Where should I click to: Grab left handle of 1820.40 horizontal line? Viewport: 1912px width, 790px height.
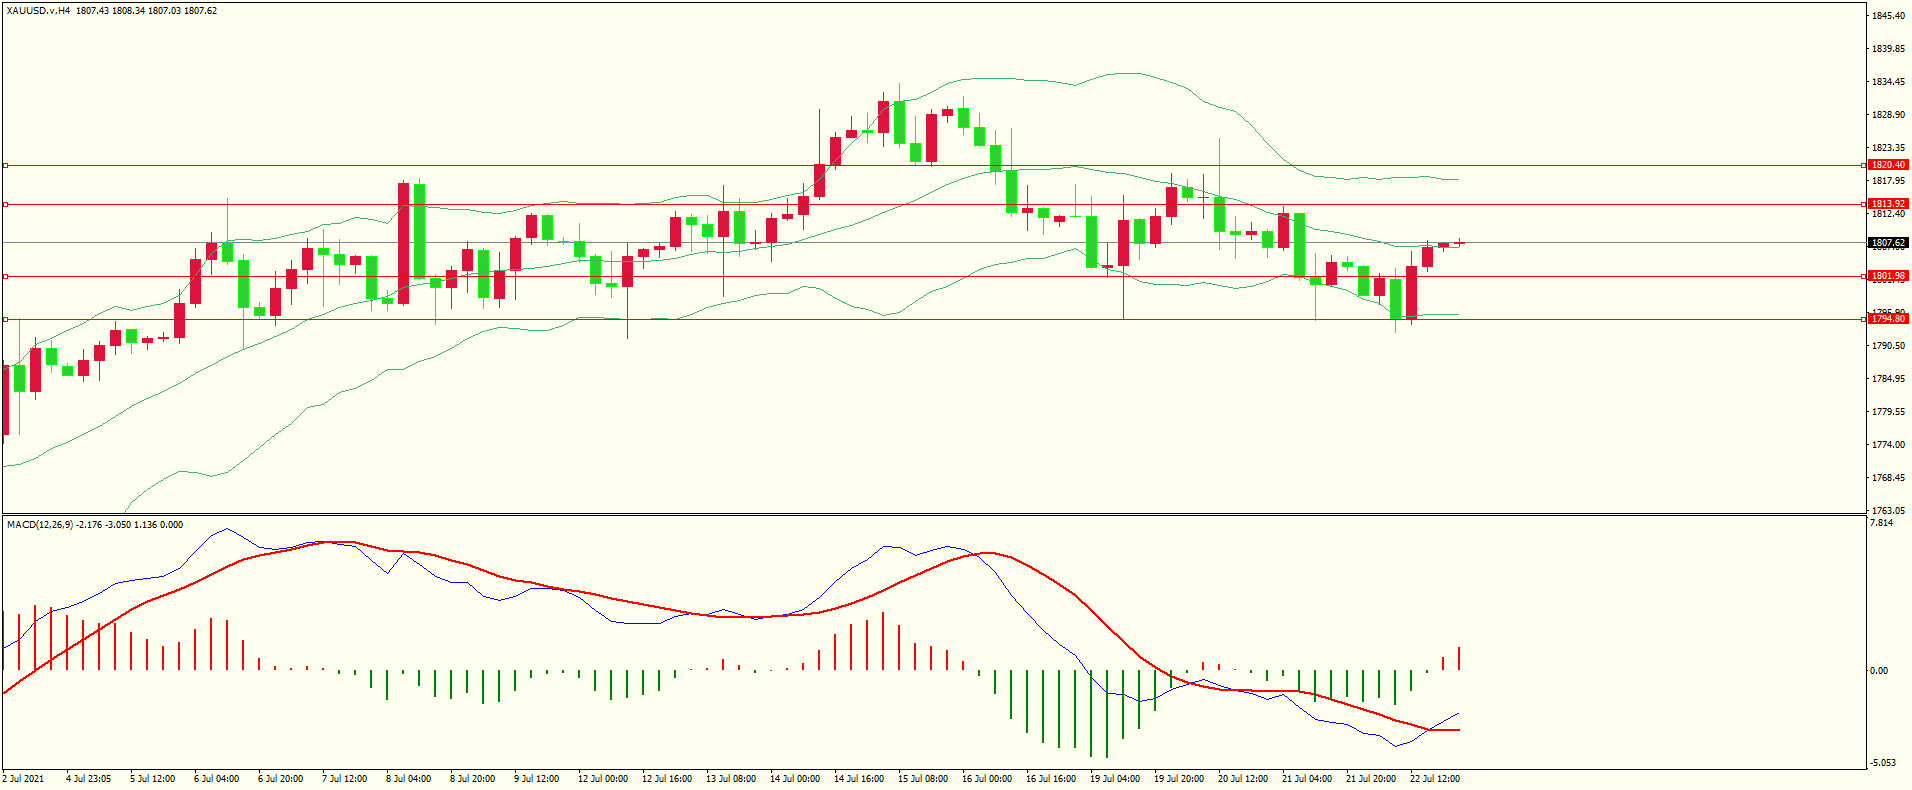click(x=5, y=165)
